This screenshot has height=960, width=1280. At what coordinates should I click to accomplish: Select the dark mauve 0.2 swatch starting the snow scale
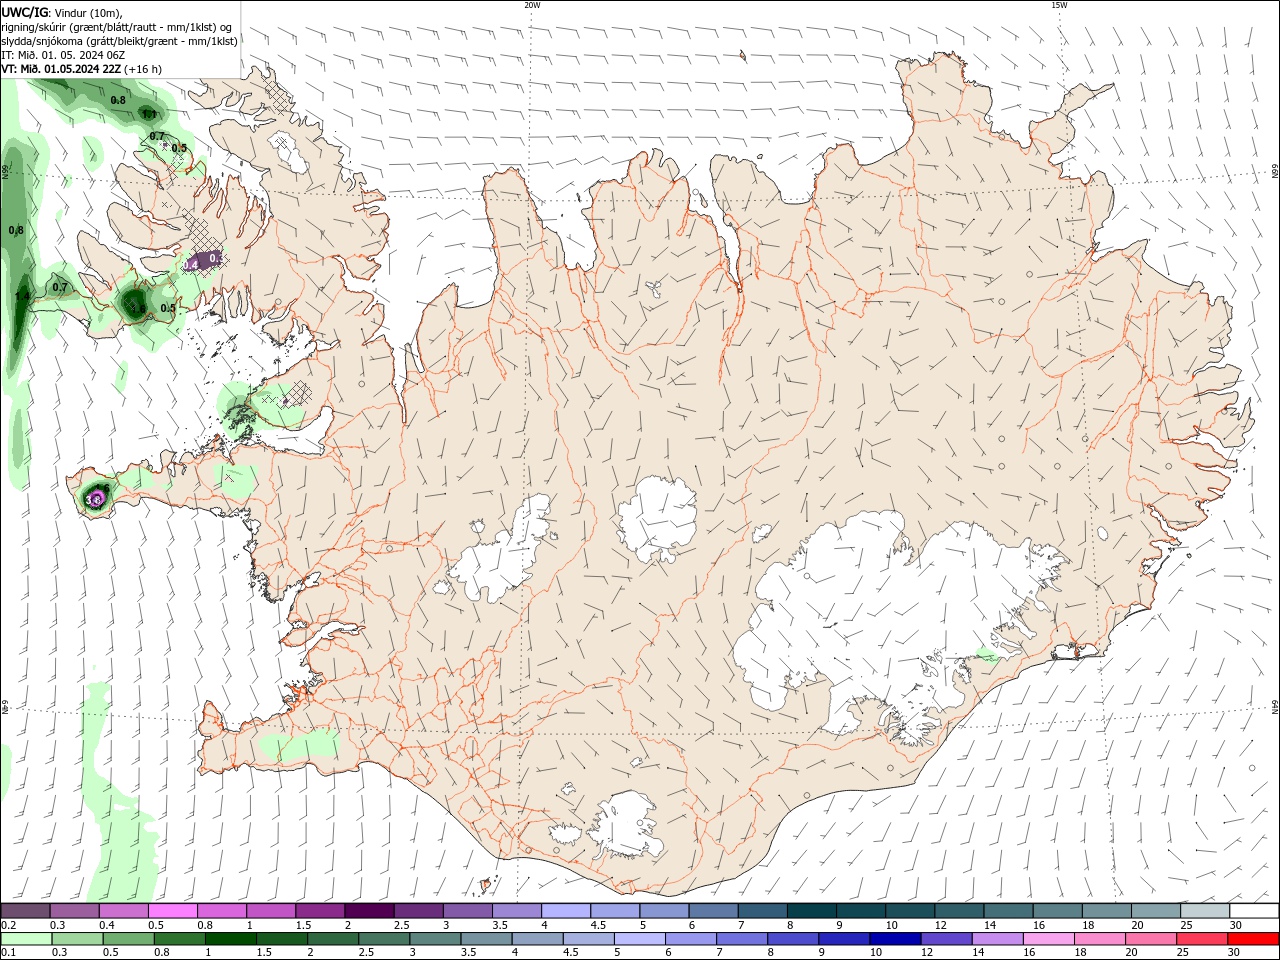25,911
